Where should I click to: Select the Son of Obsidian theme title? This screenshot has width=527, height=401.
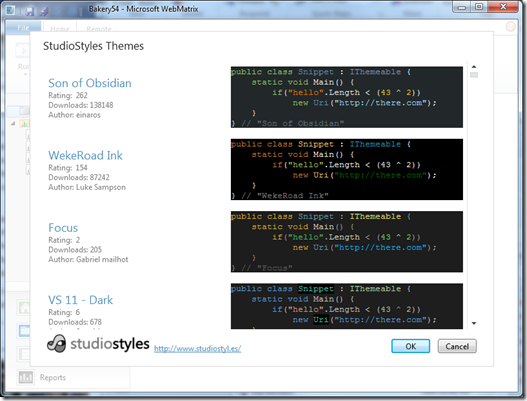[90, 83]
